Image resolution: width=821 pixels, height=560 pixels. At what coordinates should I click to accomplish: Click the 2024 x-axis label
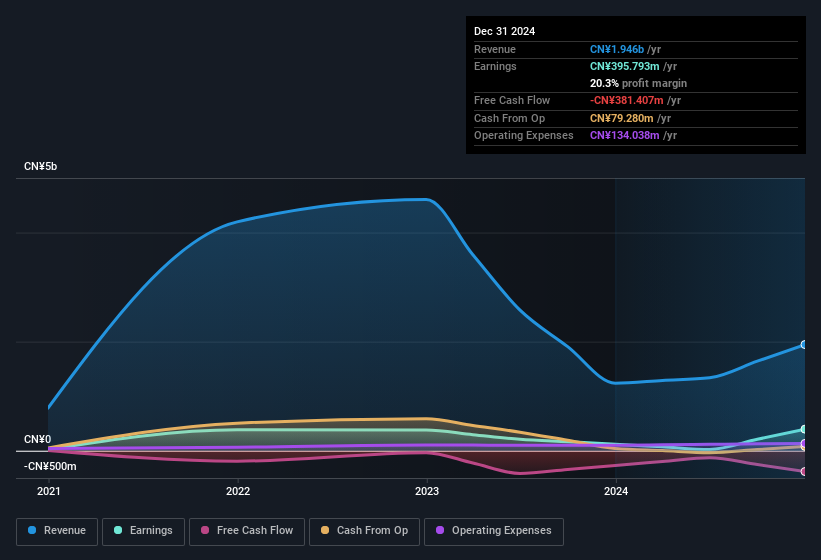[x=616, y=491]
